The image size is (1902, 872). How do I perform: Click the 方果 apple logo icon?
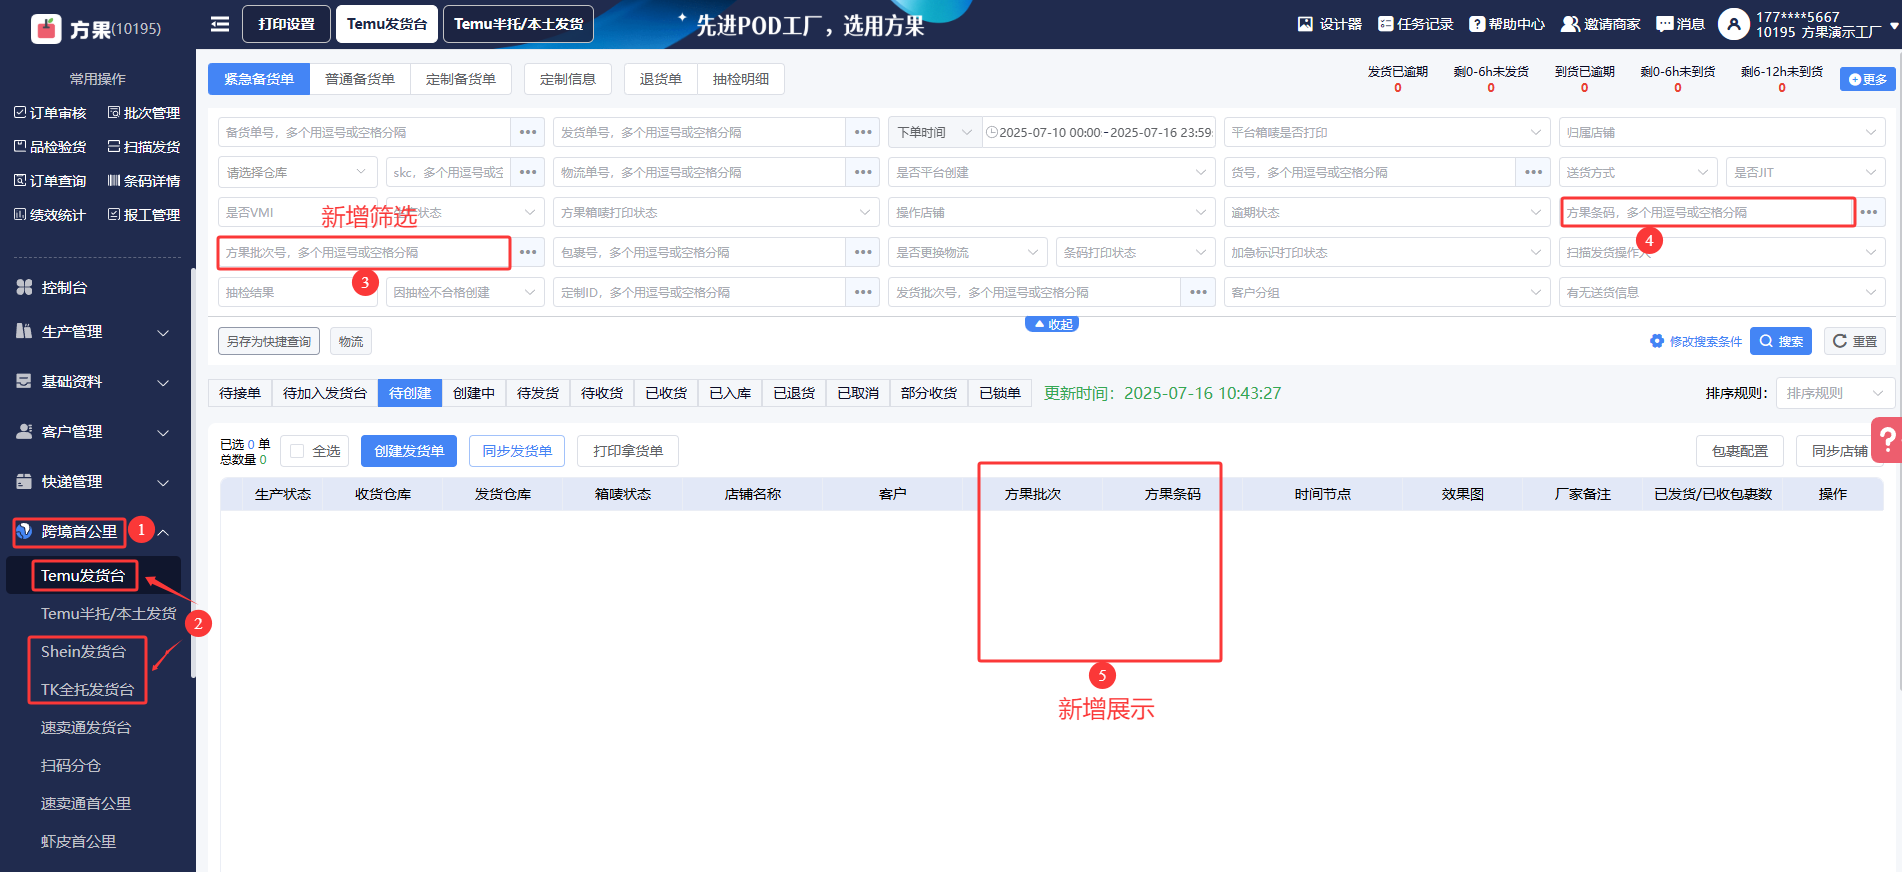click(46, 28)
